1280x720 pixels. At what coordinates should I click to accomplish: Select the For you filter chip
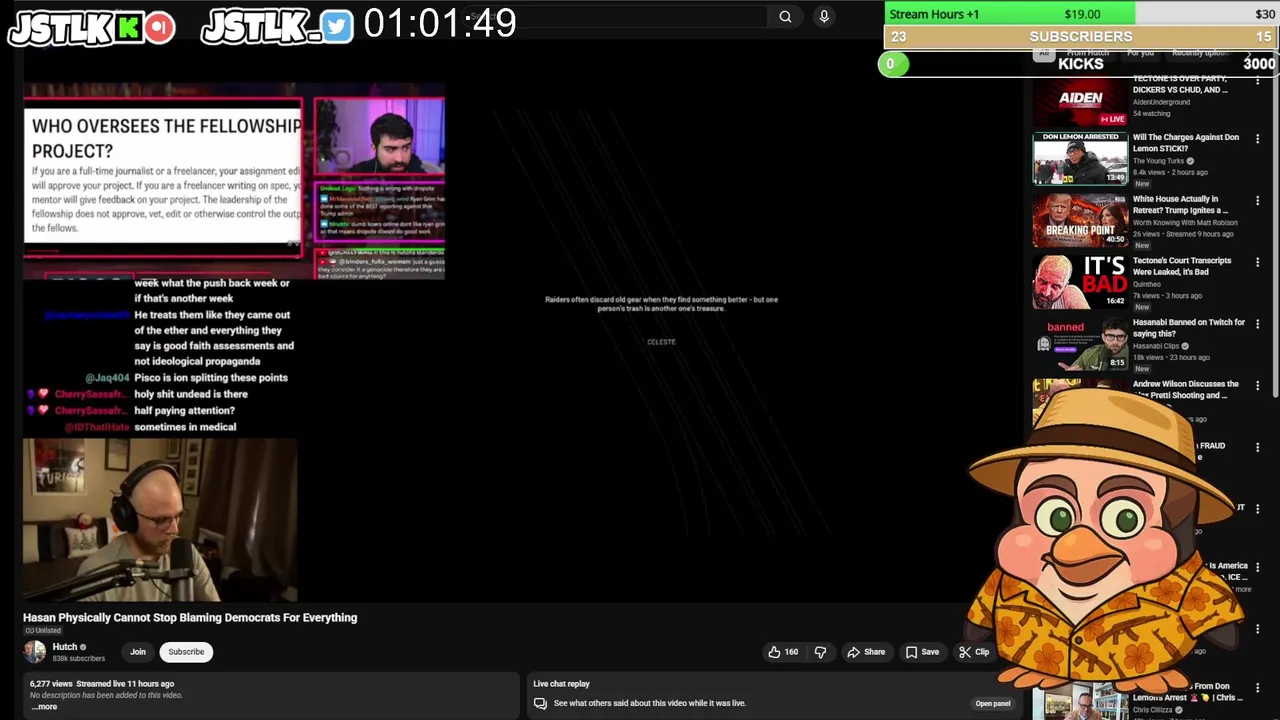coord(1141,52)
